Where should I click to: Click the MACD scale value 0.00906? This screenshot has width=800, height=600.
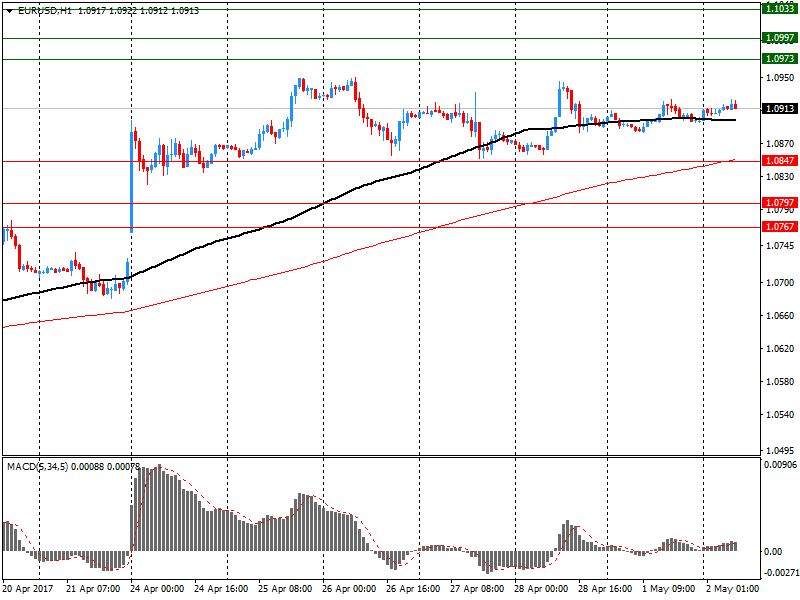coord(781,464)
